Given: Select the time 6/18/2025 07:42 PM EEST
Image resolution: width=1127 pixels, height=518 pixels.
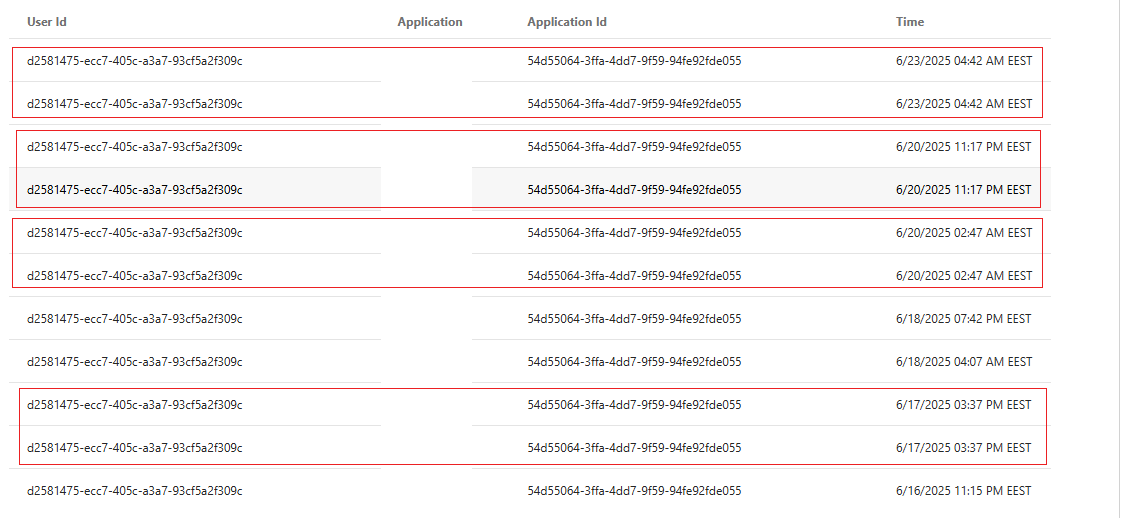Looking at the screenshot, I should click(964, 319).
